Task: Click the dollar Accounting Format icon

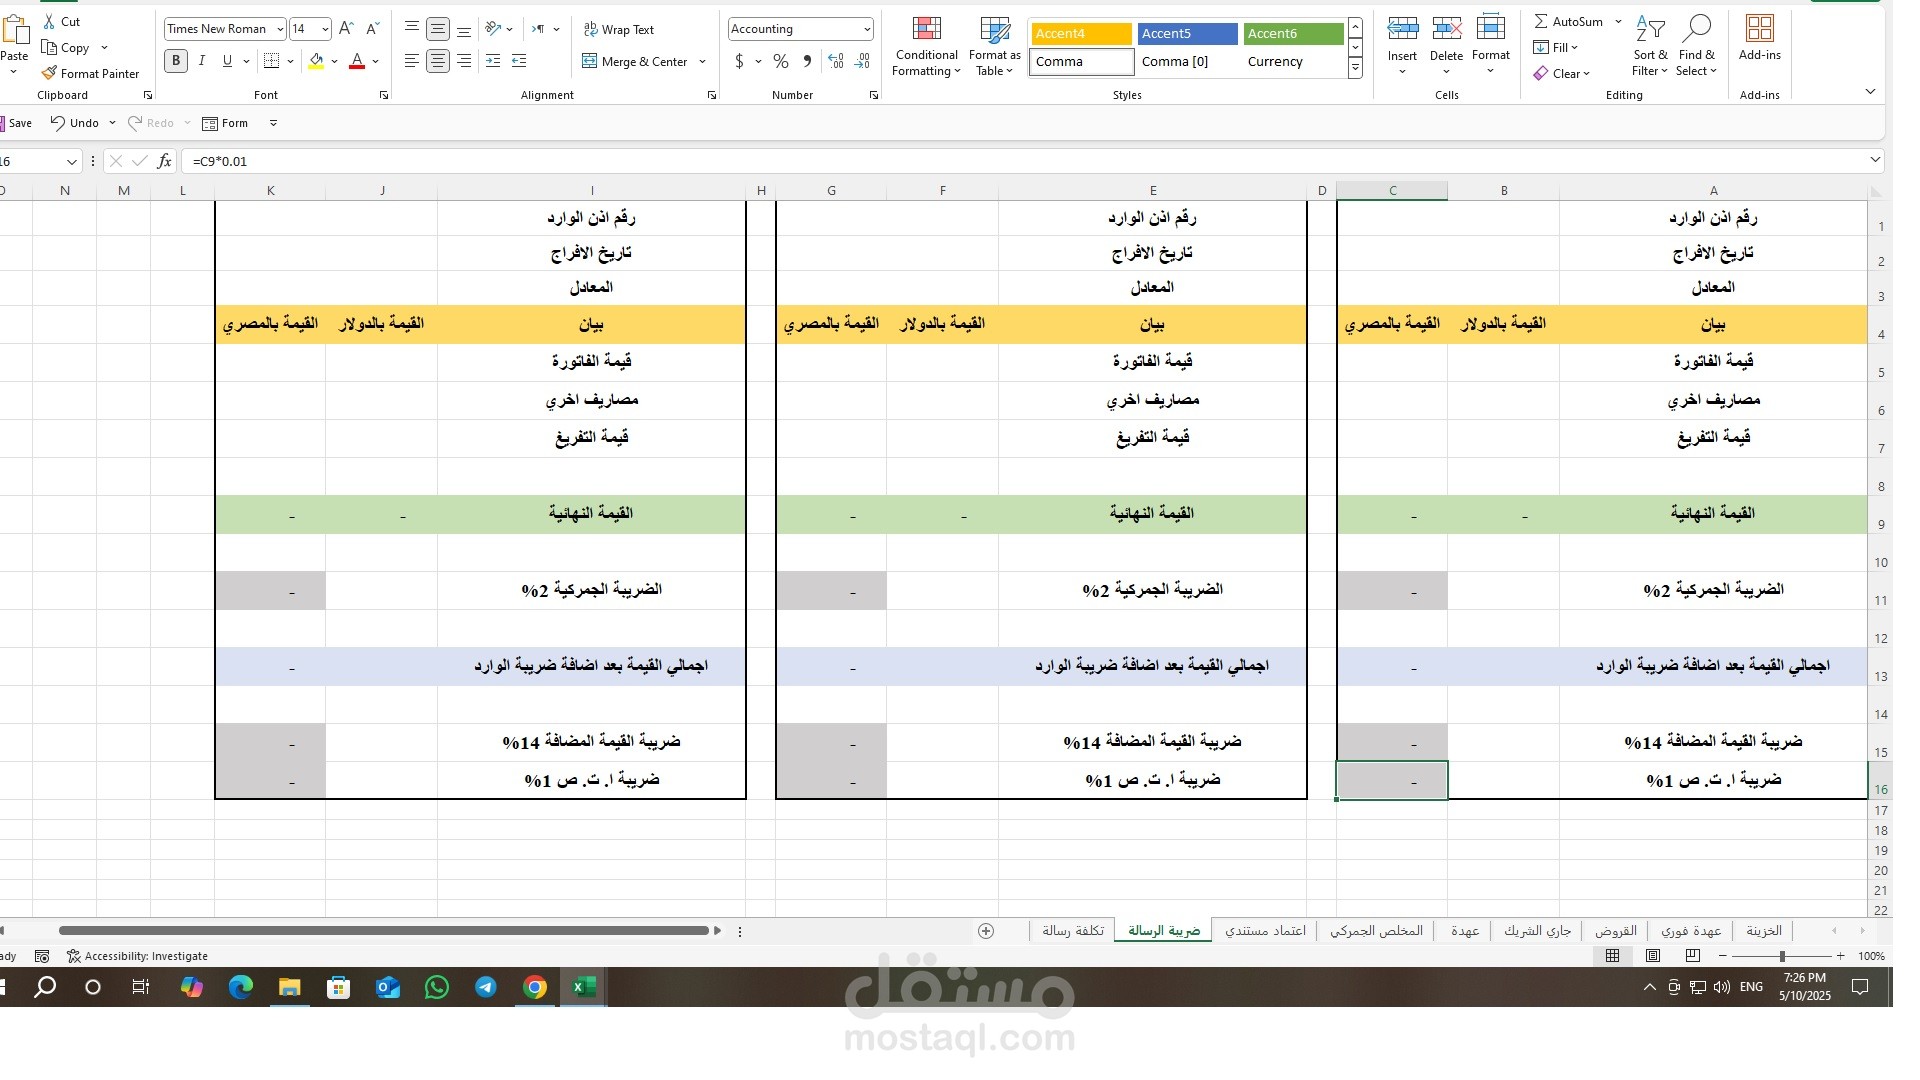Action: tap(739, 61)
